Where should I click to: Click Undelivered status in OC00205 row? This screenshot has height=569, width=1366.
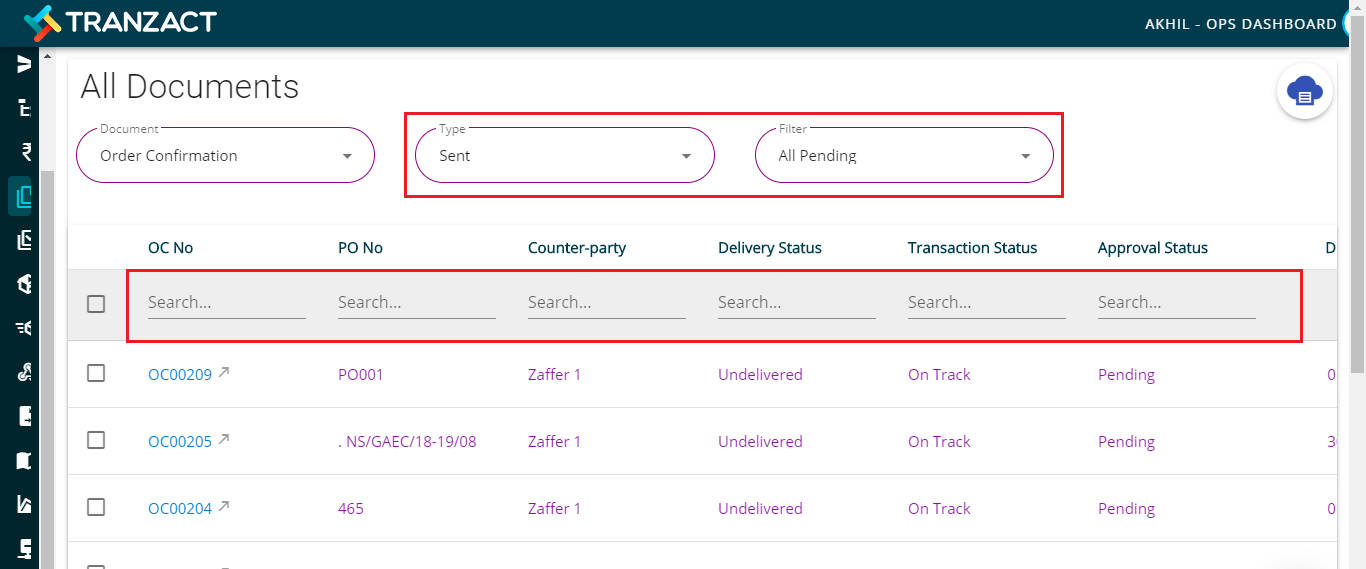760,442
